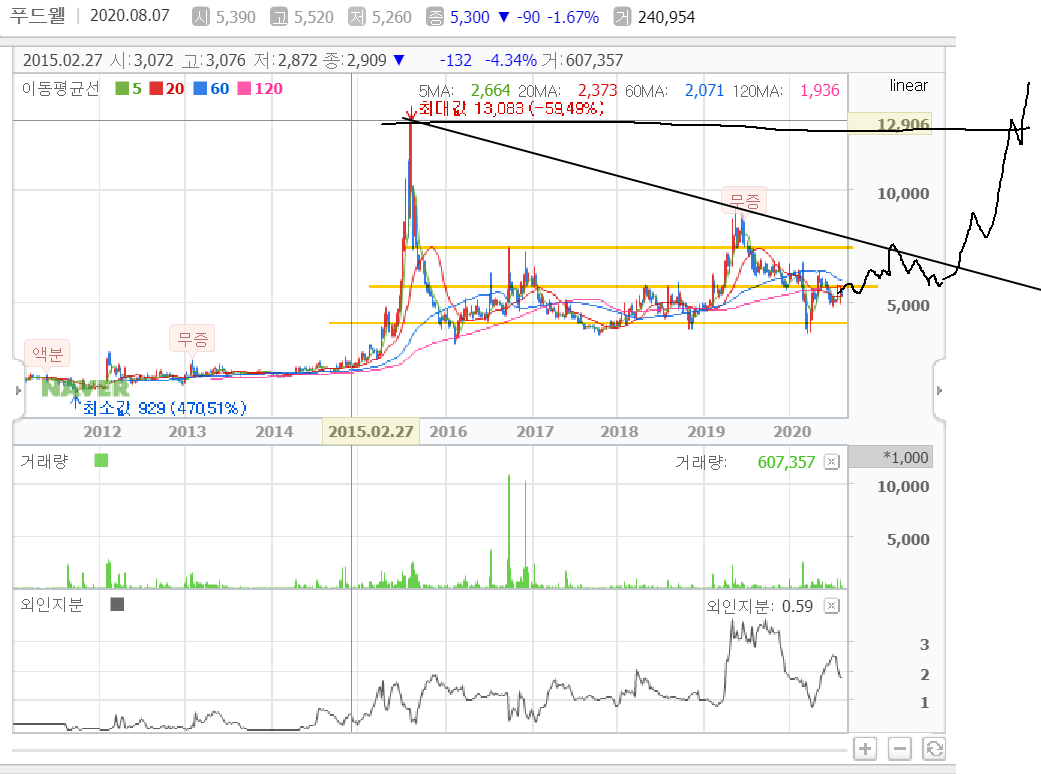Select the 2015.02.27 date marker
Image resolution: width=1041 pixels, height=774 pixels.
pyautogui.click(x=370, y=431)
